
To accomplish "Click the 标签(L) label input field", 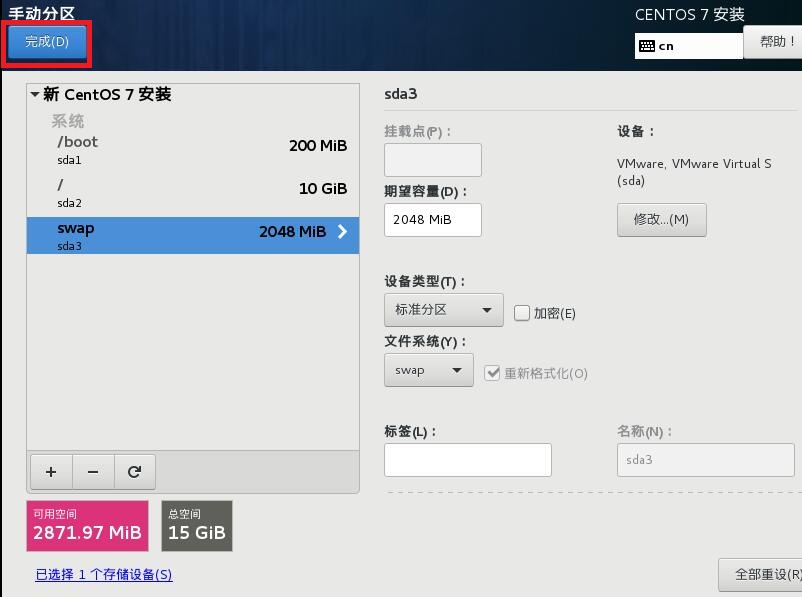I will 468,460.
